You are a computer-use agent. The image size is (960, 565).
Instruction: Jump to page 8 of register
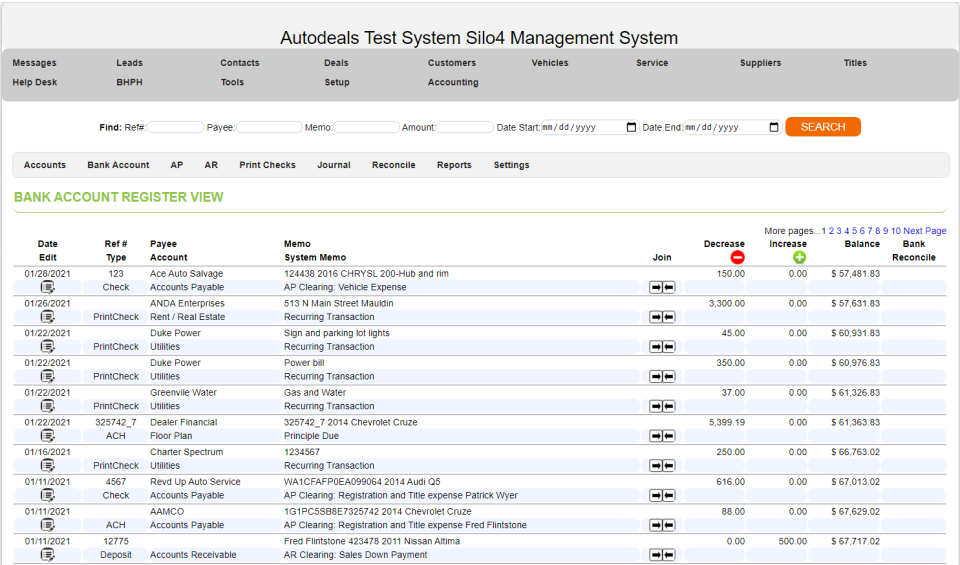[878, 231]
